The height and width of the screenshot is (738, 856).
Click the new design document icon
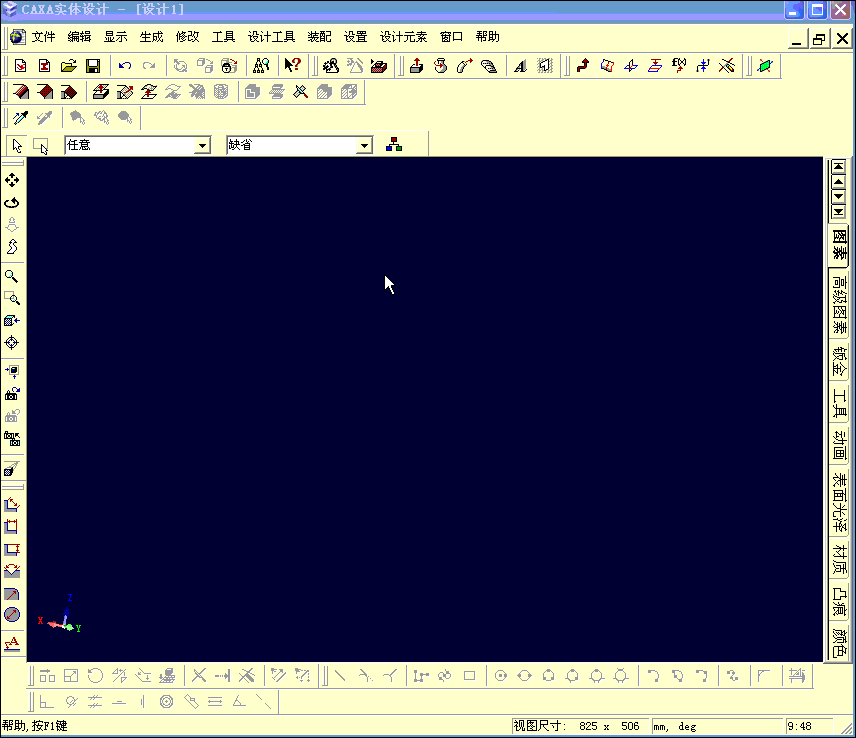pyautogui.click(x=20, y=66)
